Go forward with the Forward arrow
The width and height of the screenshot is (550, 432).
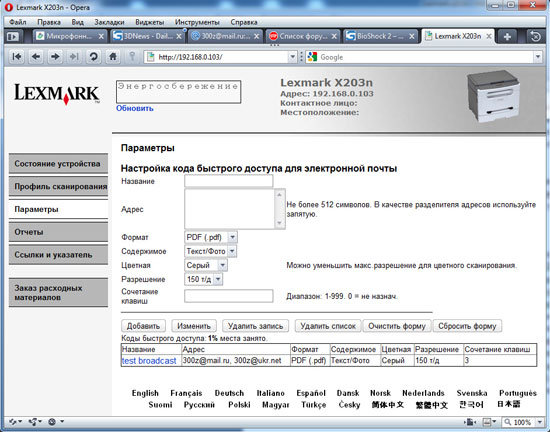[55, 56]
